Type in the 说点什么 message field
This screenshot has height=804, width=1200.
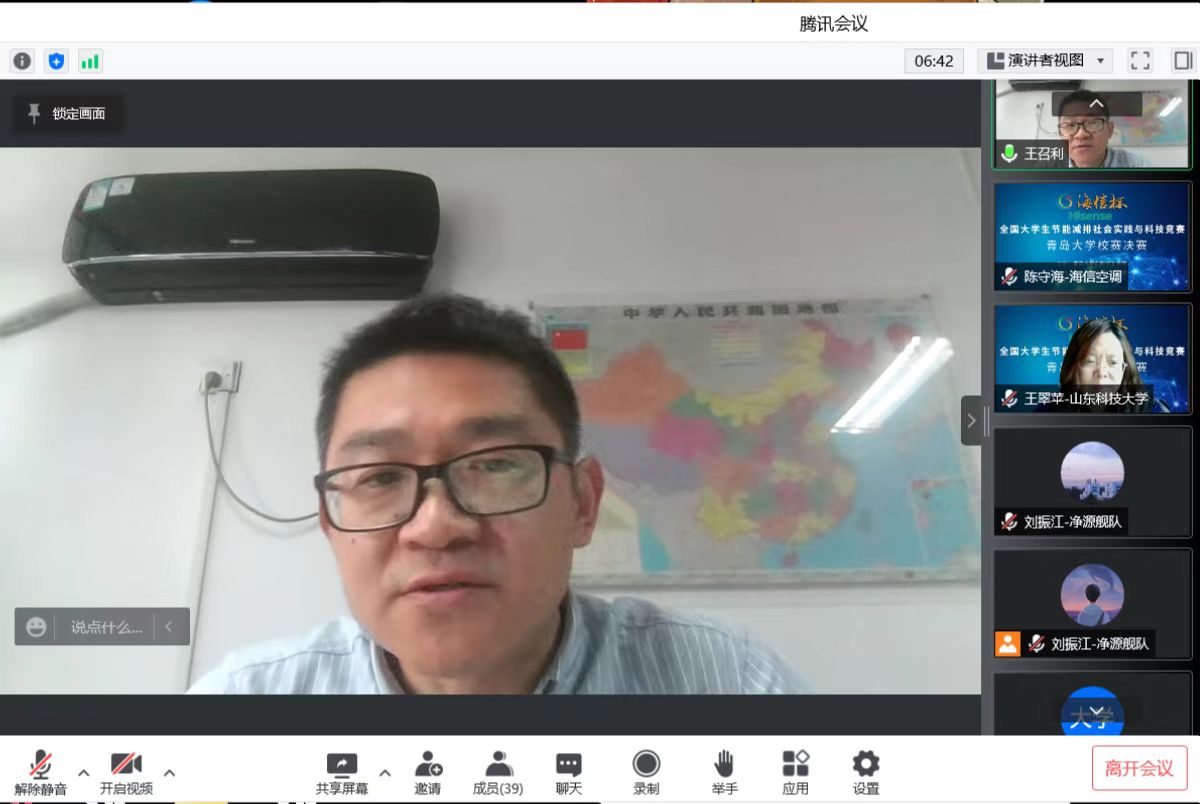point(106,627)
